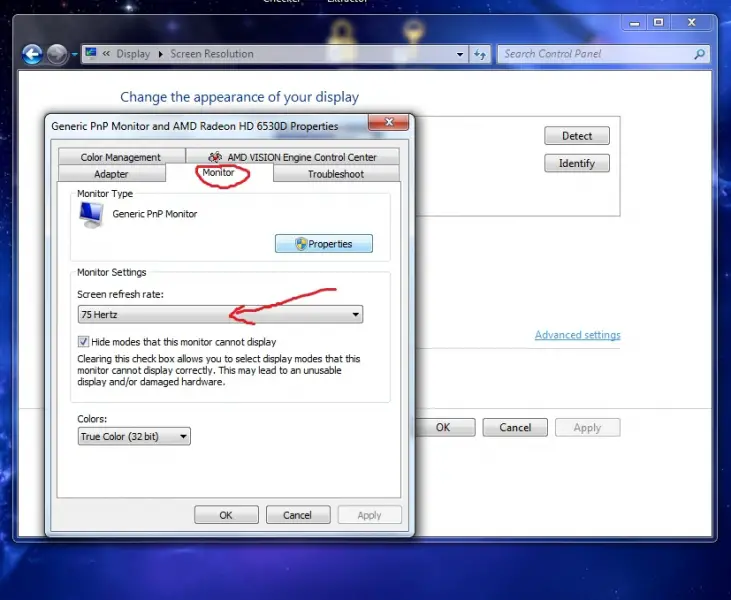Open AMD VISION Engine Control Center tab
731x600 pixels.
click(x=292, y=157)
